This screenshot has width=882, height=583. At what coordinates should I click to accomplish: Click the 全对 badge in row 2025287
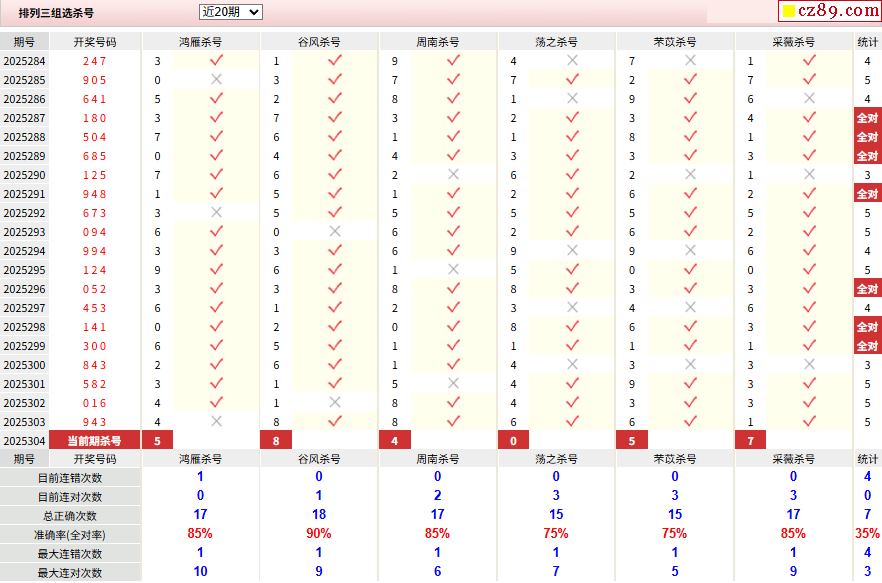click(867, 118)
